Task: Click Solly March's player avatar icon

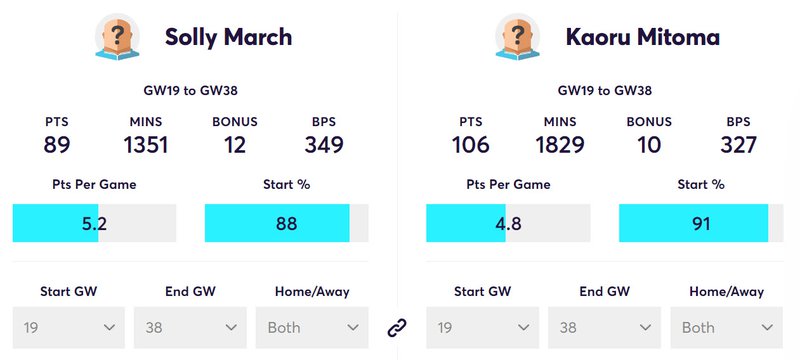Action: pyautogui.click(x=117, y=37)
